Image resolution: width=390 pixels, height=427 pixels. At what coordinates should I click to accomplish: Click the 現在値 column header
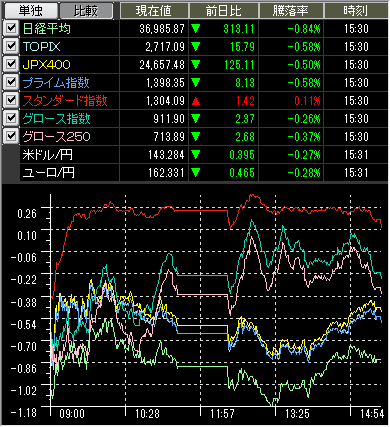pyautogui.click(x=154, y=11)
